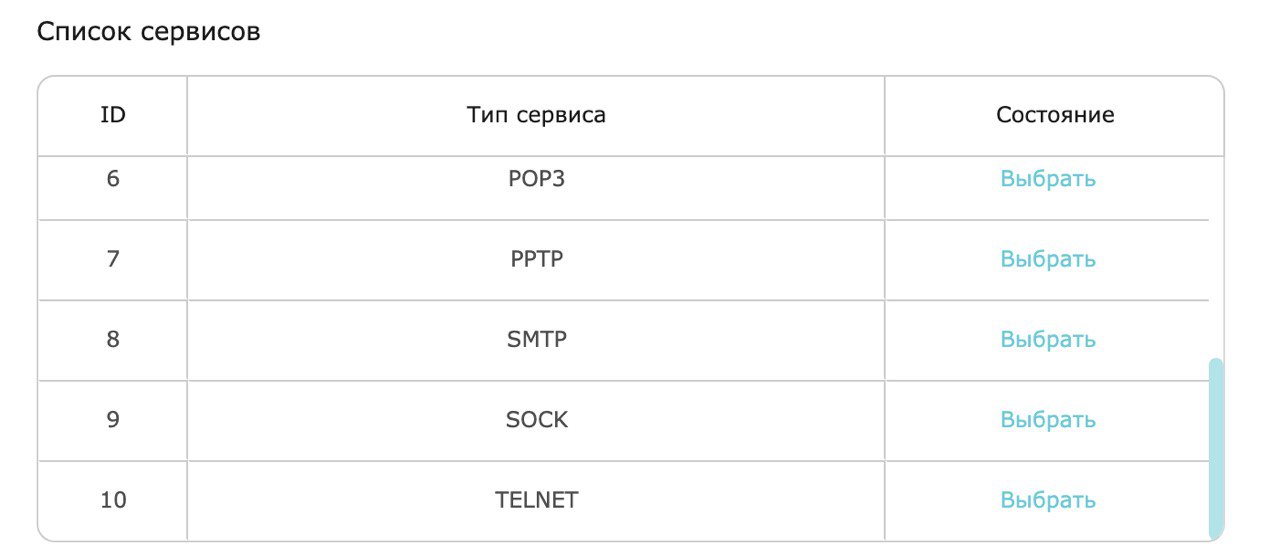Click the ID column header

coord(113,115)
